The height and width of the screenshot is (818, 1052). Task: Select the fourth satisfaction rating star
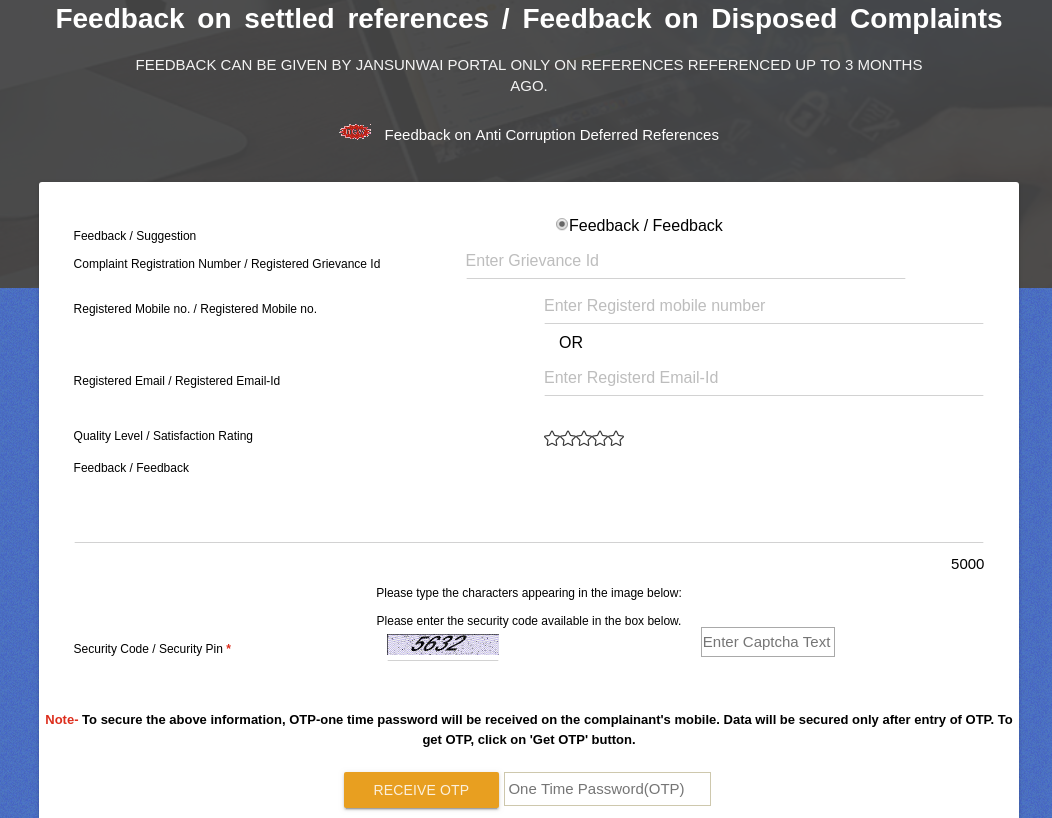tap(600, 438)
